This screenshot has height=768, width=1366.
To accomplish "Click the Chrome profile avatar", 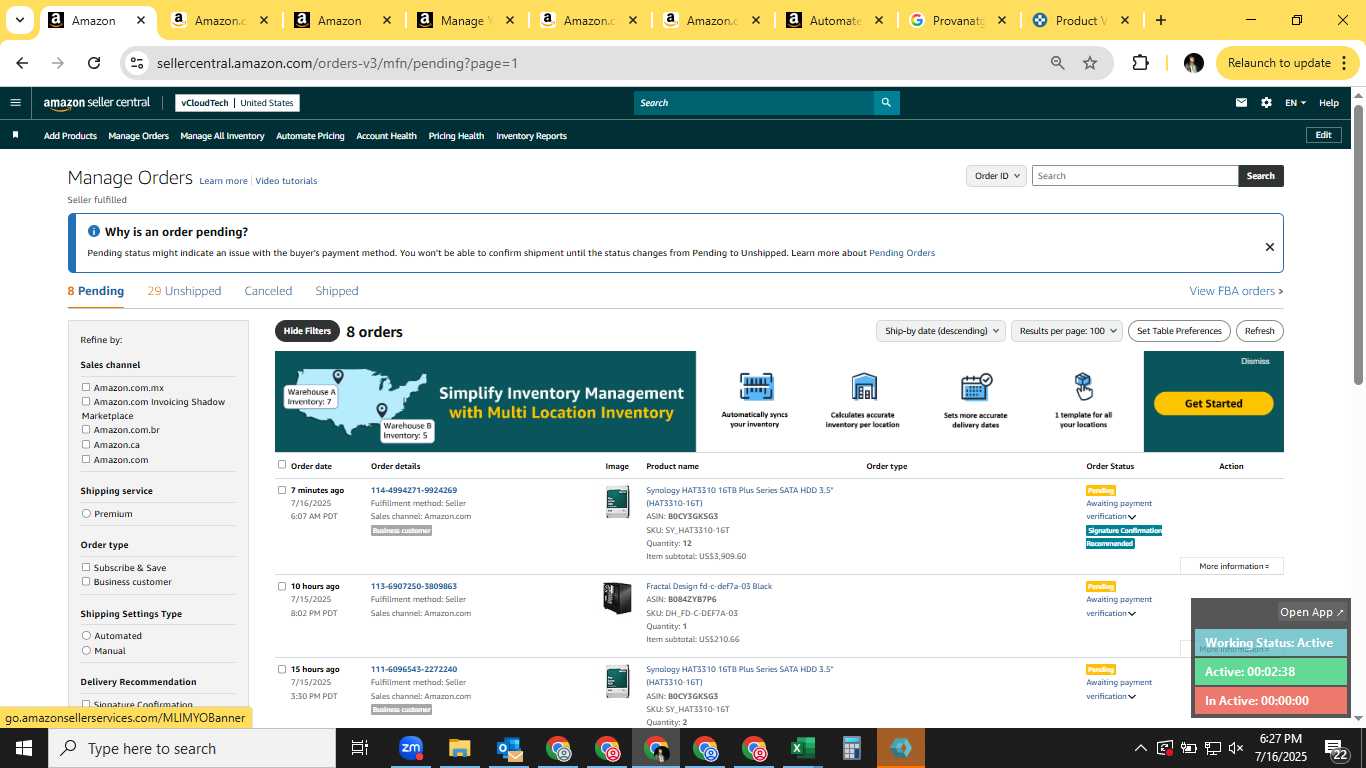I will (1193, 63).
